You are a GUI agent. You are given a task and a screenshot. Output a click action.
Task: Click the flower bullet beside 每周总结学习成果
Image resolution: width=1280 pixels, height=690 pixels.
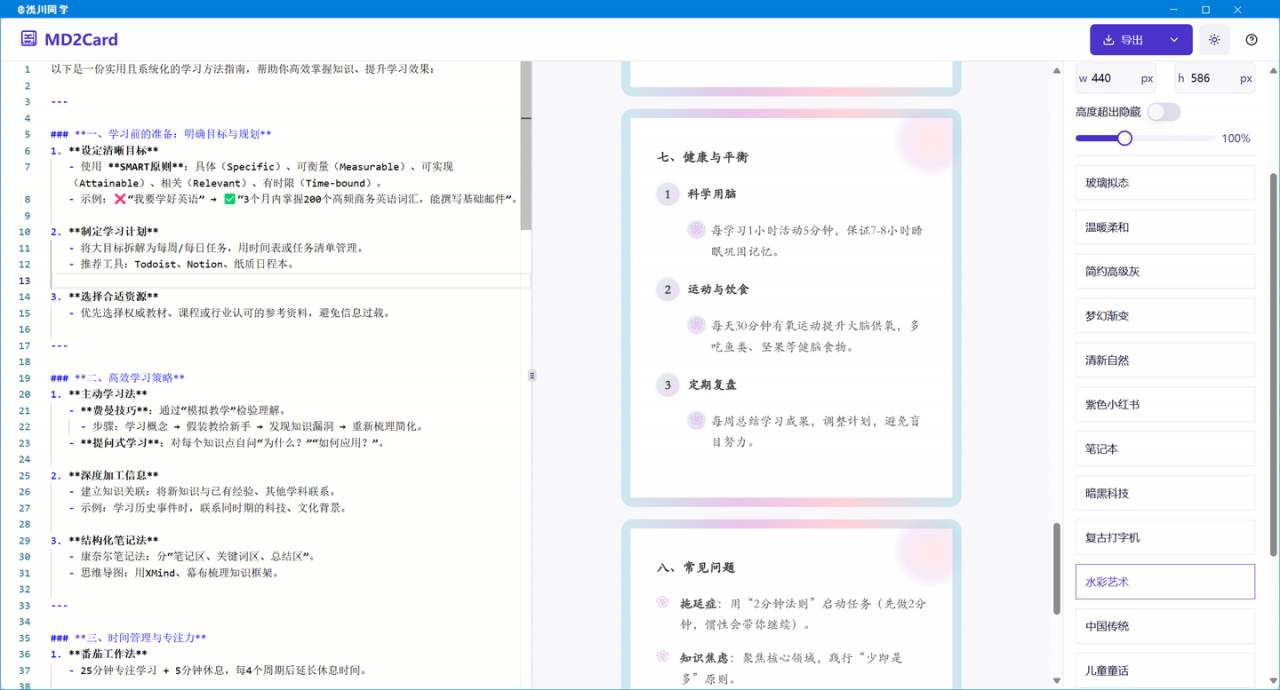click(696, 420)
